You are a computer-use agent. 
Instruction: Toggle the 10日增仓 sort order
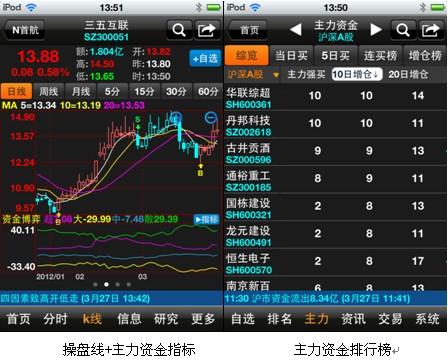(357, 74)
